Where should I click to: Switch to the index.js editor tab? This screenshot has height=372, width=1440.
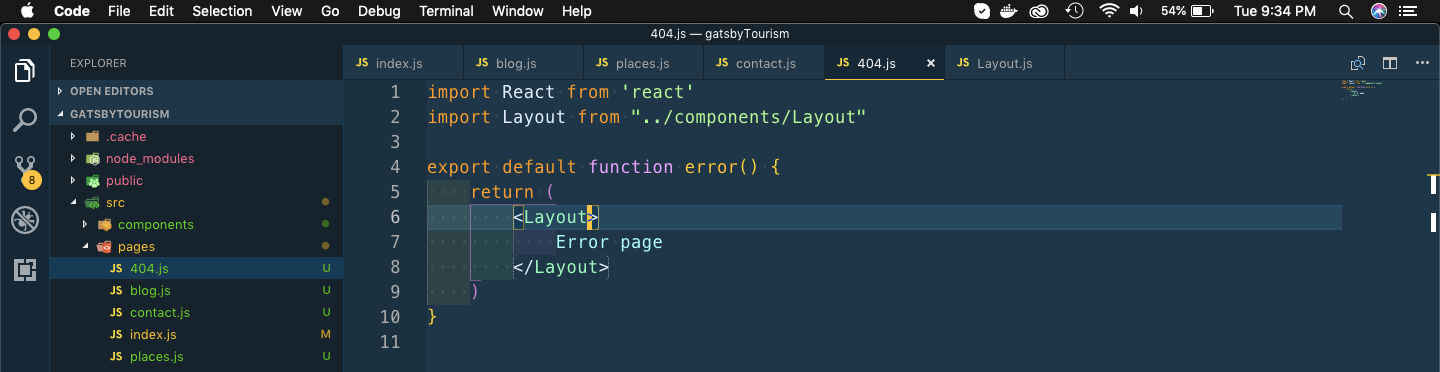click(x=403, y=63)
